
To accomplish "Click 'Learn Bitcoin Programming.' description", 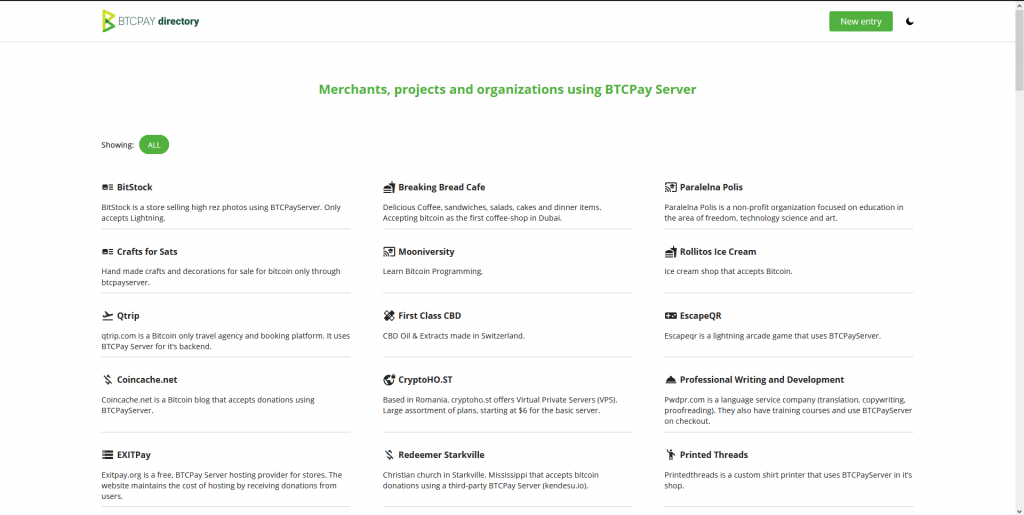I will [433, 272].
